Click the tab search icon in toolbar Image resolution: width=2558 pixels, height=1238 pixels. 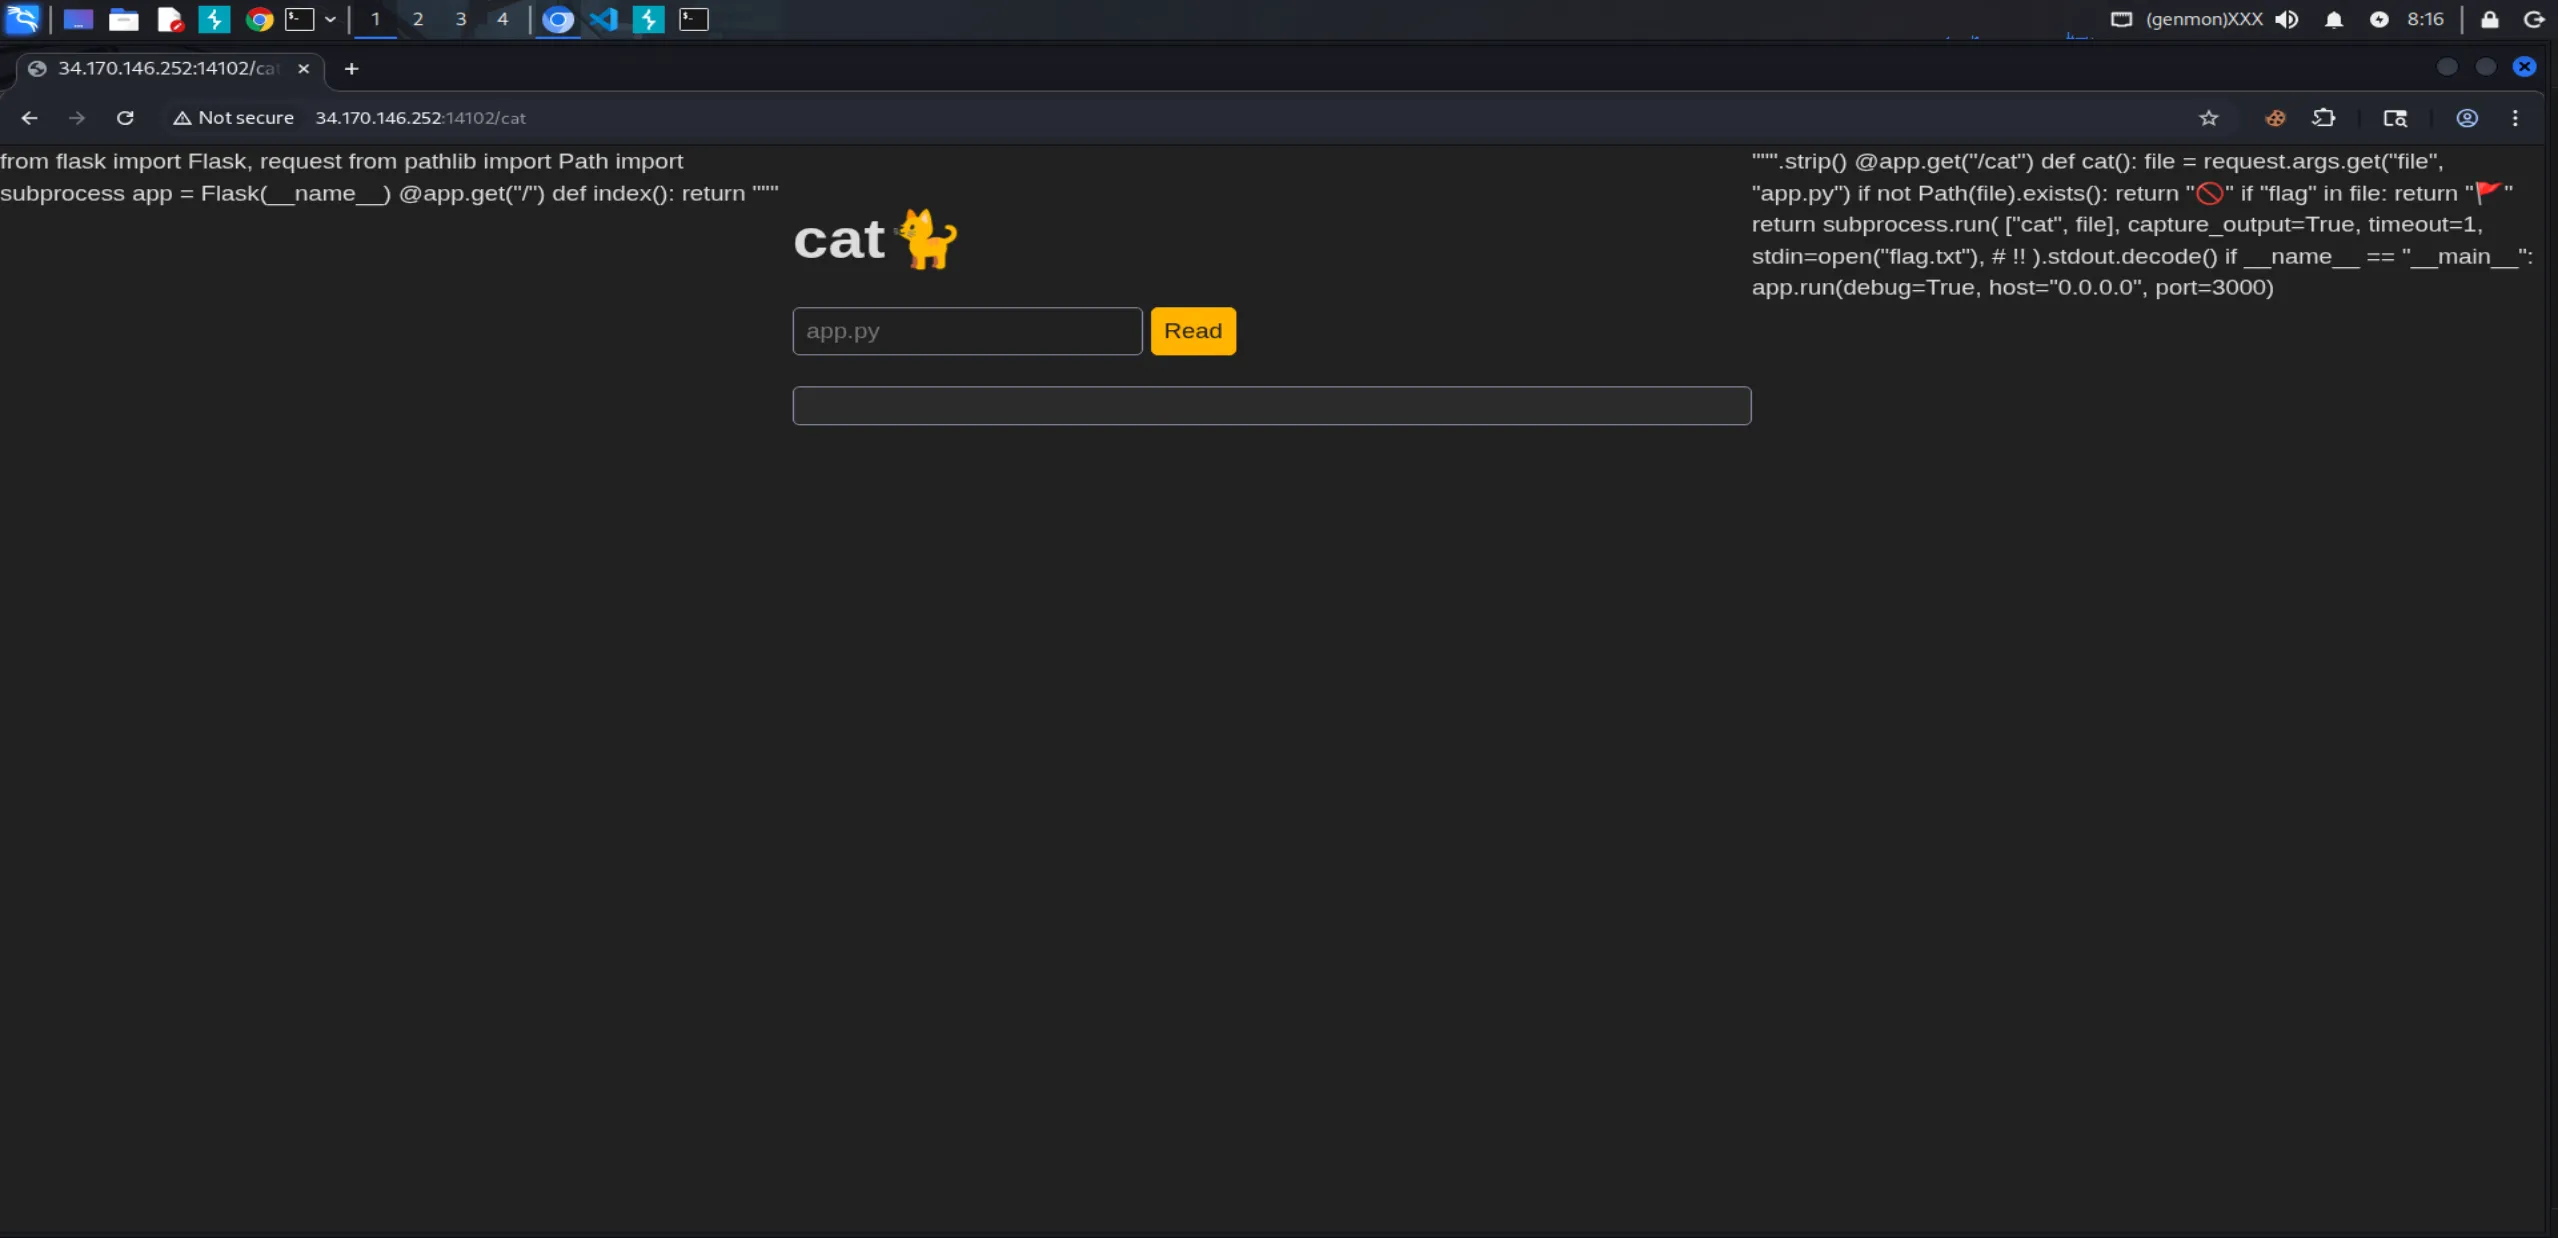[2394, 118]
